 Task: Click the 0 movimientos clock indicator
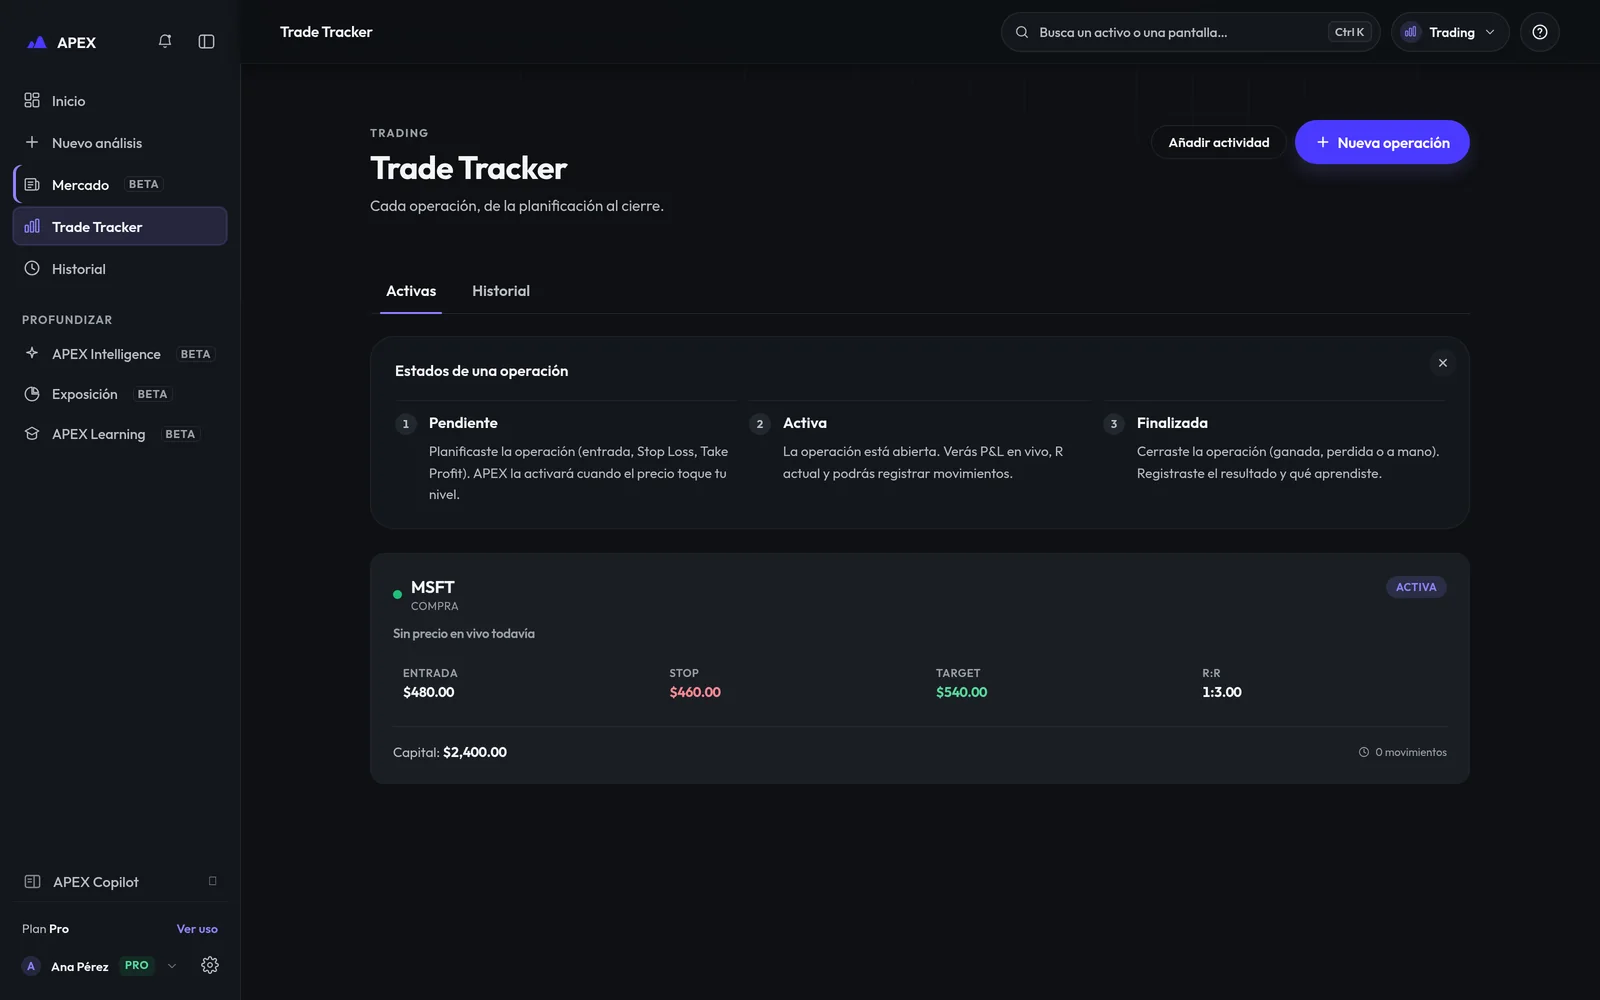[x=1403, y=752]
